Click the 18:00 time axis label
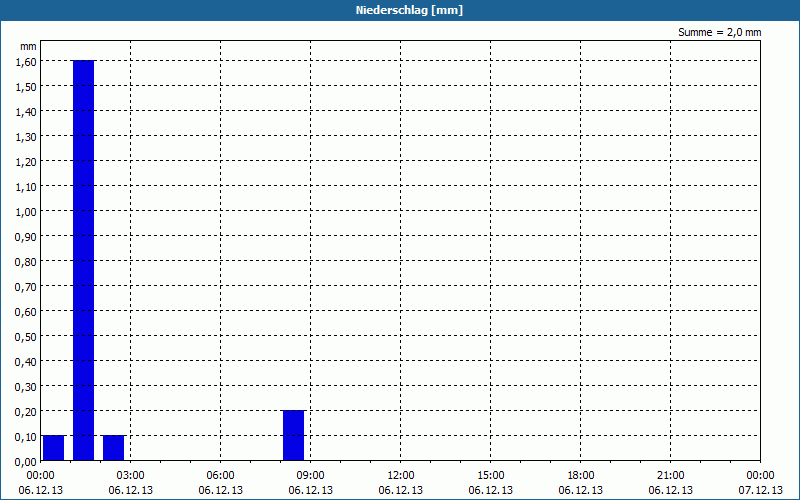This screenshot has height=500, width=800. click(581, 476)
